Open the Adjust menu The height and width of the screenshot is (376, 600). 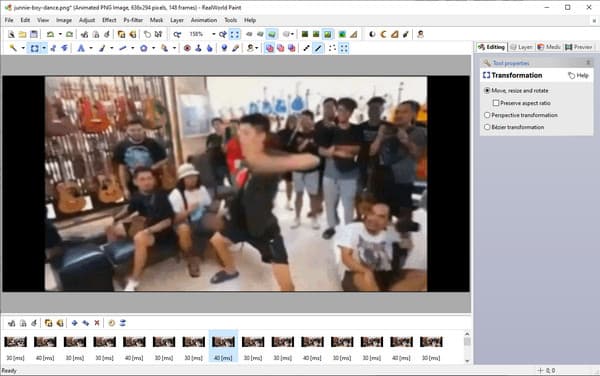point(87,20)
